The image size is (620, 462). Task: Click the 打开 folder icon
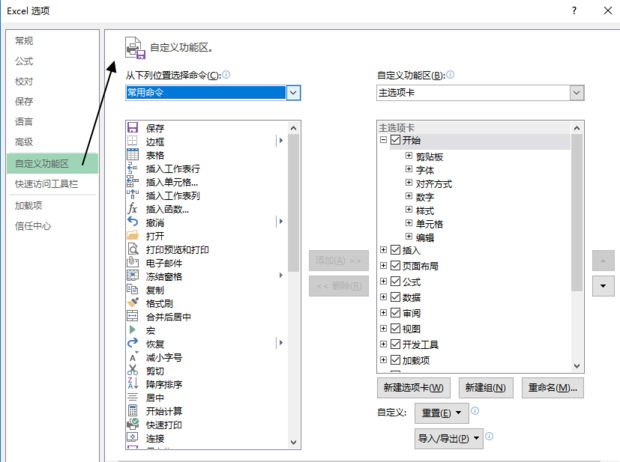[x=132, y=236]
